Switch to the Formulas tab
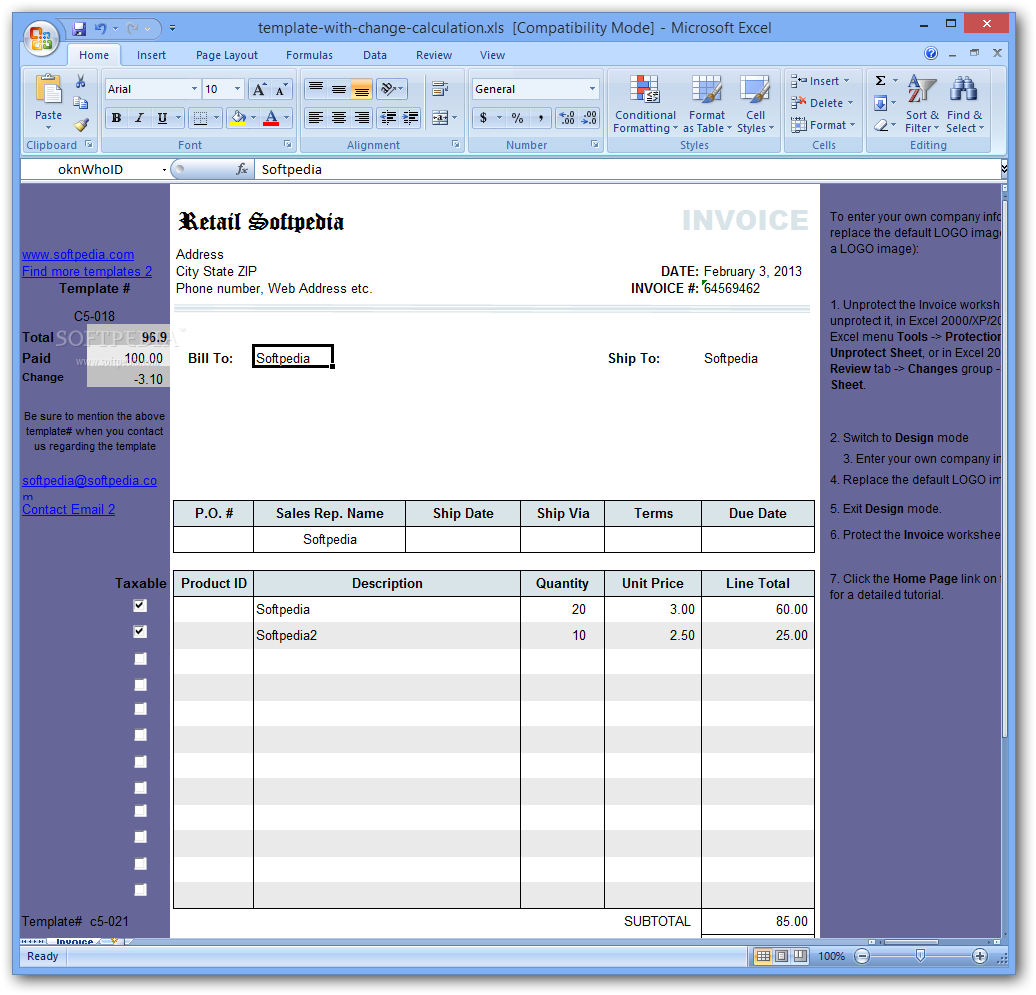The image size is (1036, 995). tap(309, 55)
